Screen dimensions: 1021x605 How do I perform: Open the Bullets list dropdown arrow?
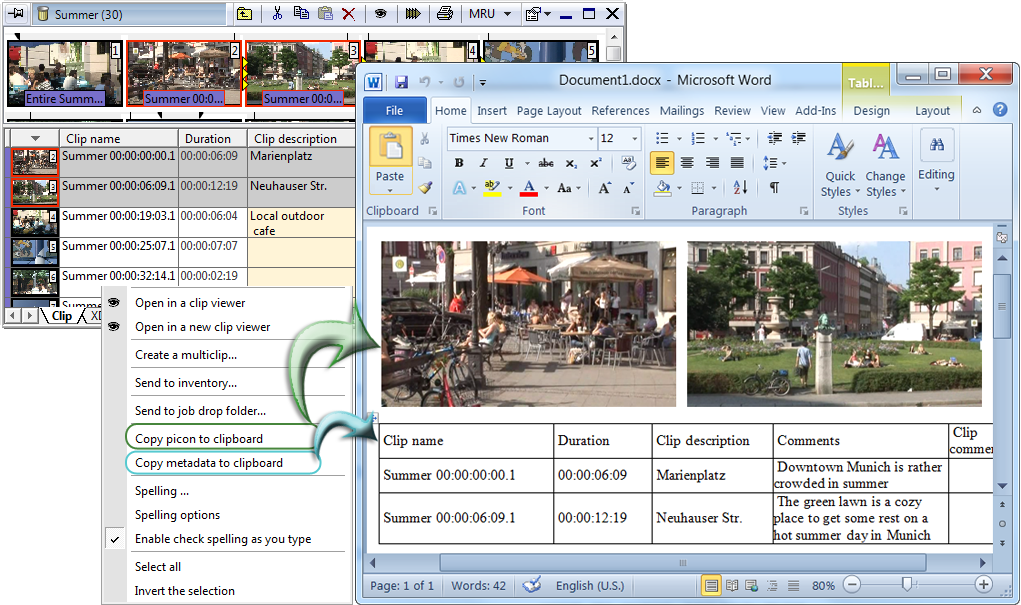coord(679,138)
